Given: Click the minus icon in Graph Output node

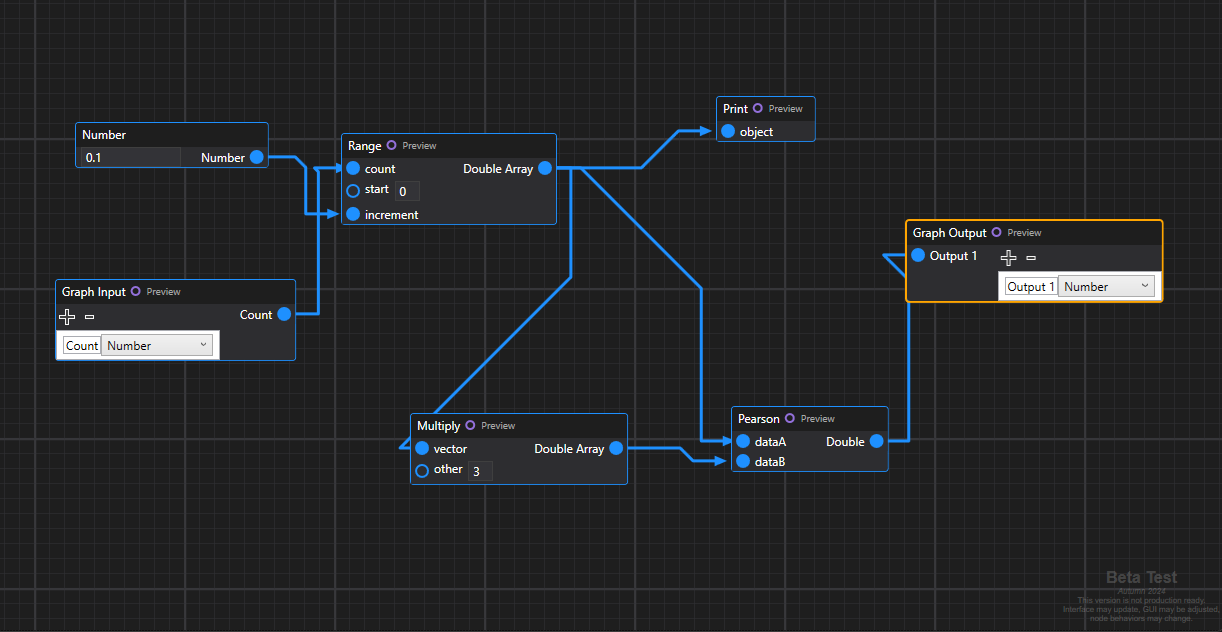Looking at the screenshot, I should [x=1031, y=257].
